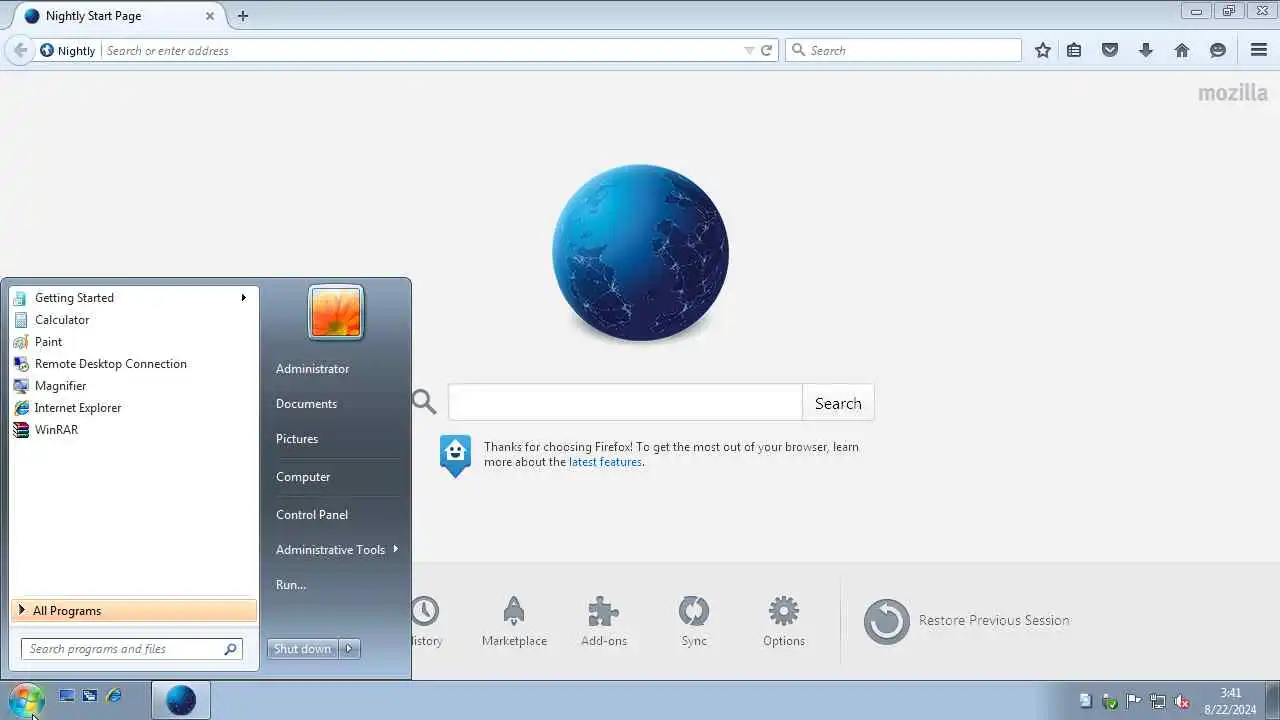Open muted volume tray icon
This screenshot has width=1280, height=720.
click(1182, 701)
